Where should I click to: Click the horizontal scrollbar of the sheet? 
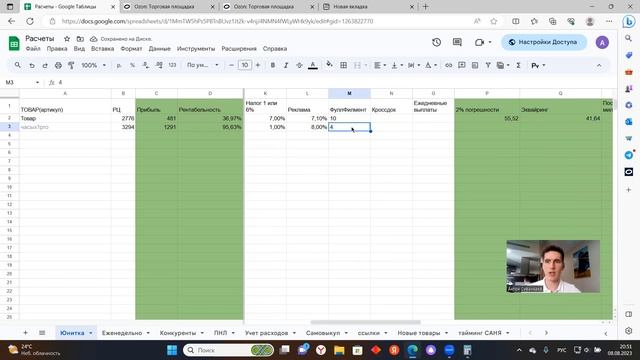tap(365, 322)
